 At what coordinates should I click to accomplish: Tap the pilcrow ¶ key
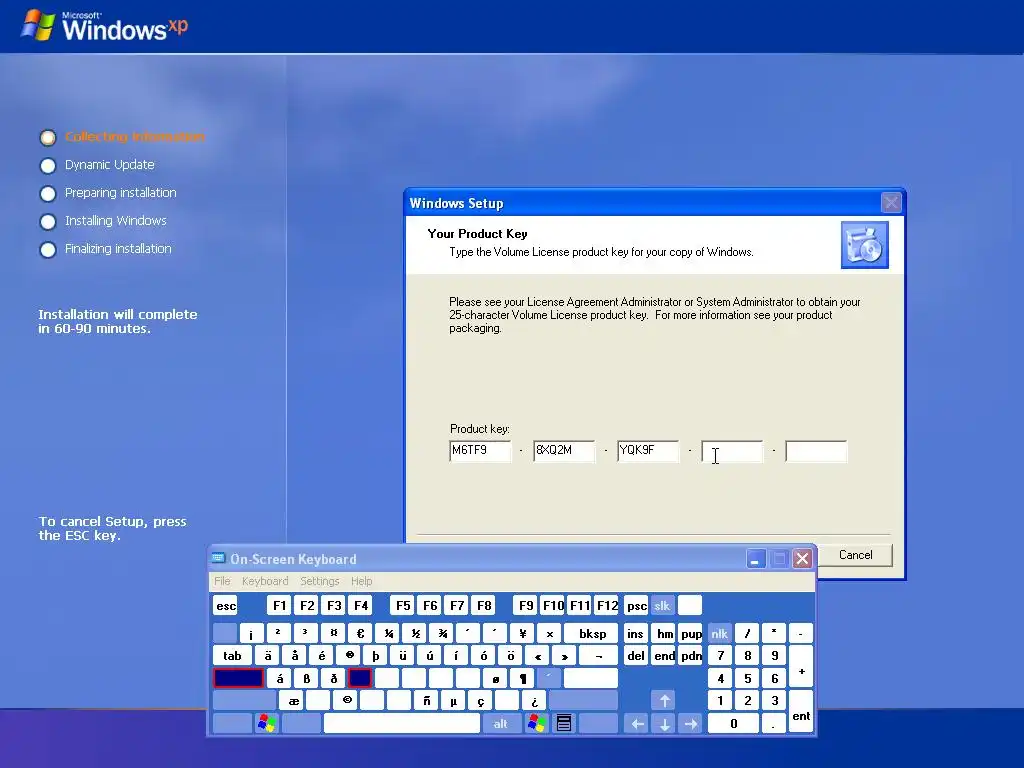pyautogui.click(x=522, y=679)
